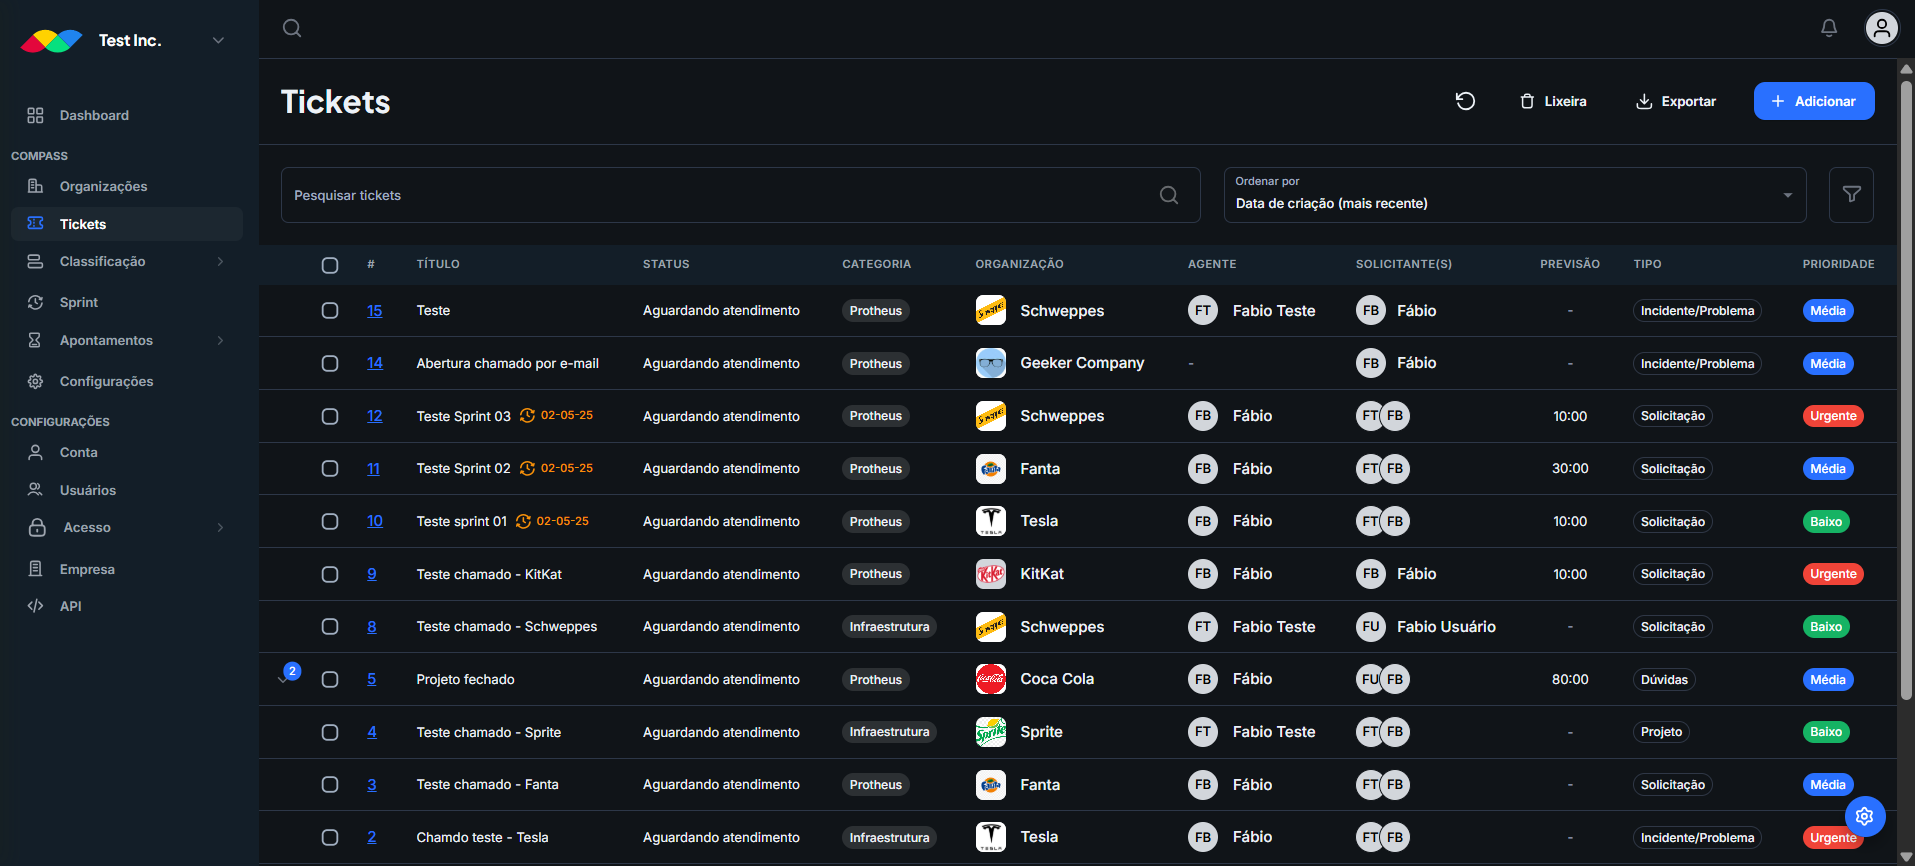Click the Sprite logo in ticket 4 row

tap(991, 732)
